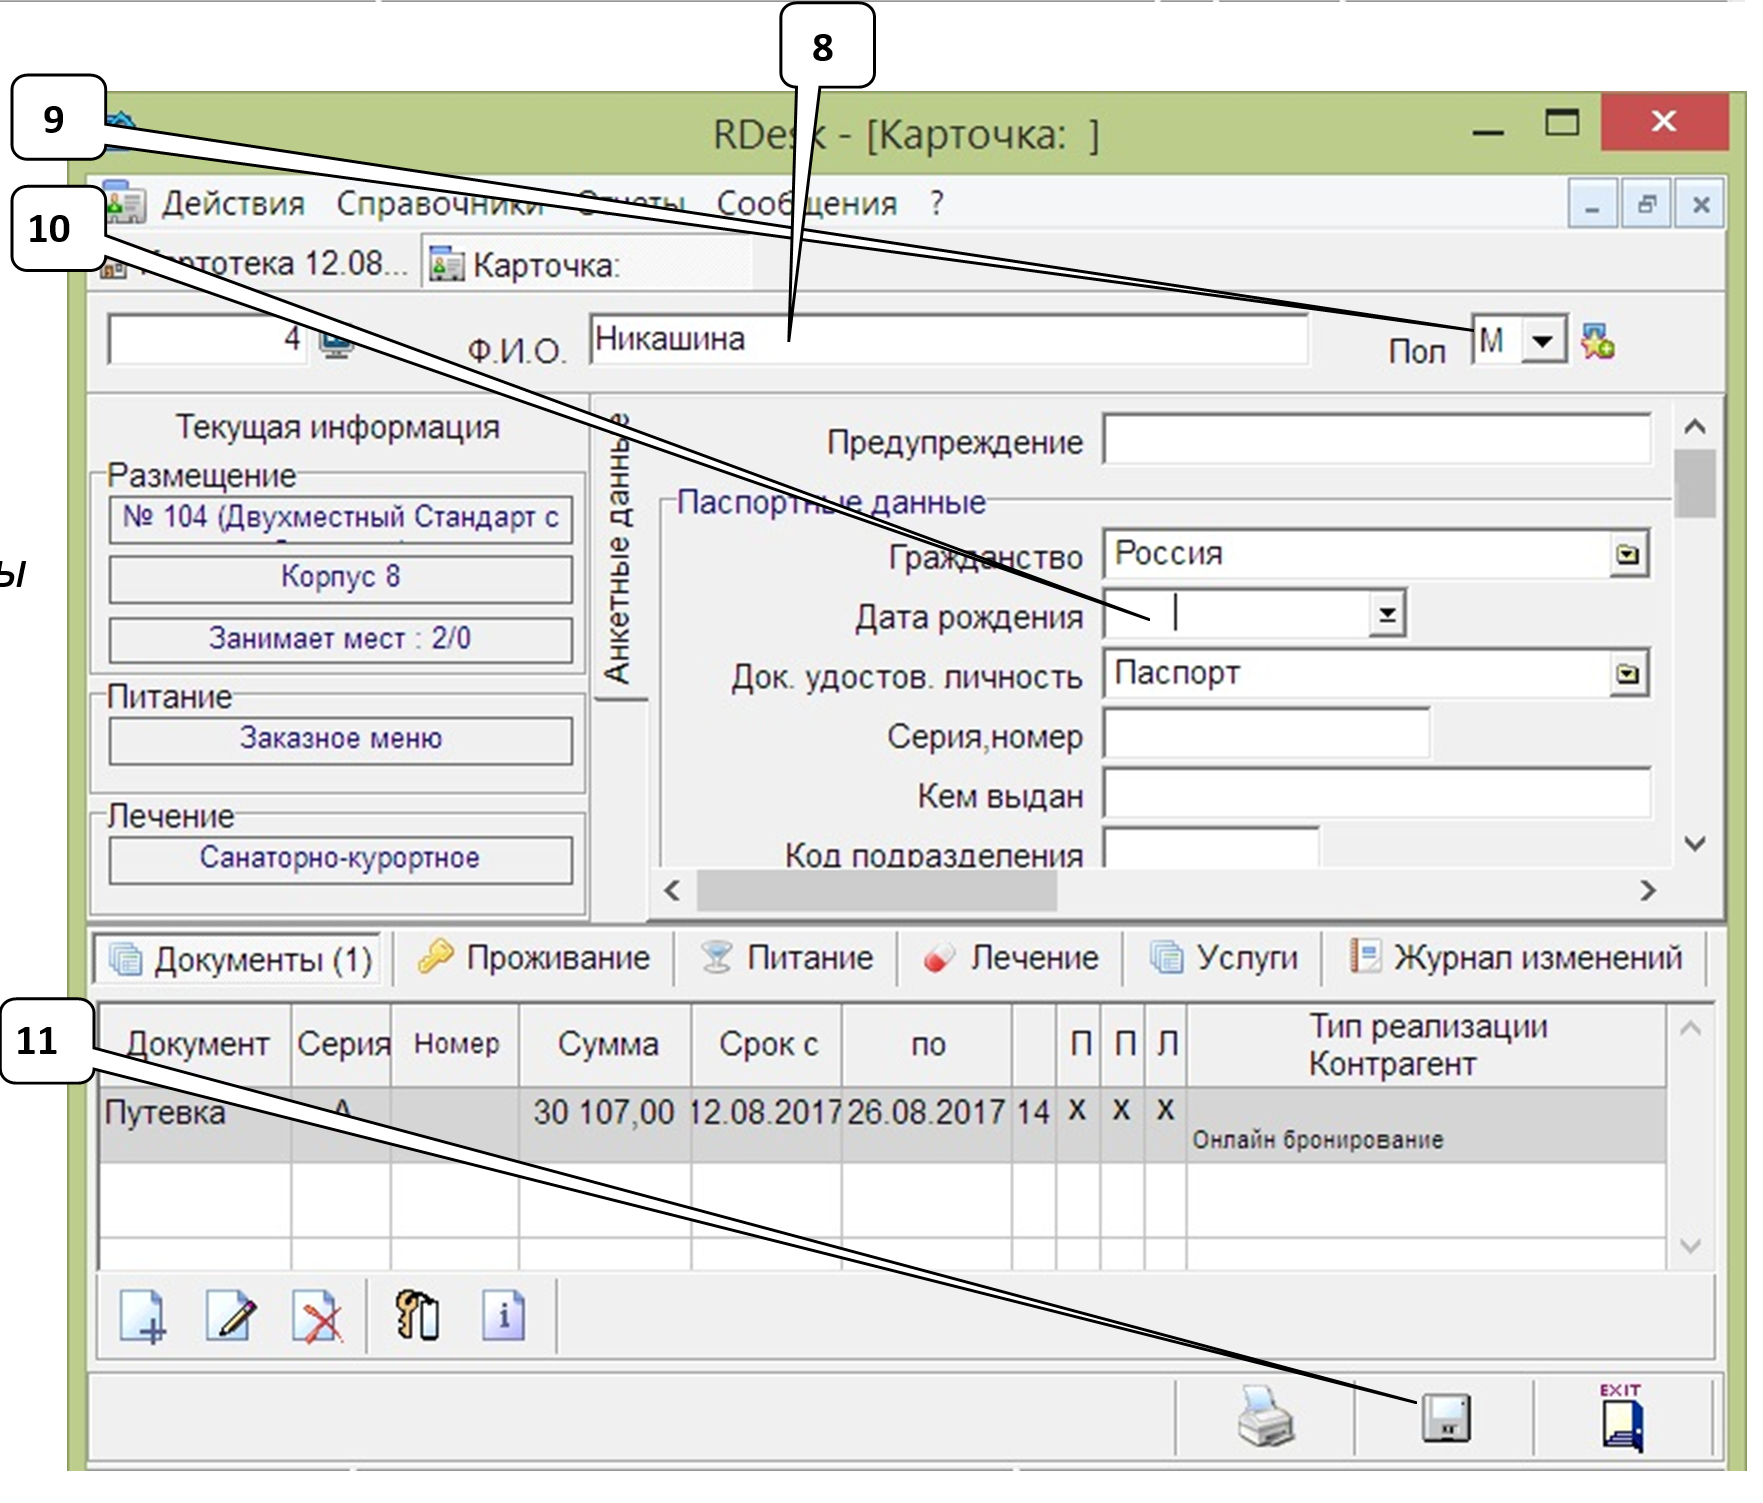Click the star icon next to the Пол field
The height and width of the screenshot is (1503, 1763).
[1597, 342]
